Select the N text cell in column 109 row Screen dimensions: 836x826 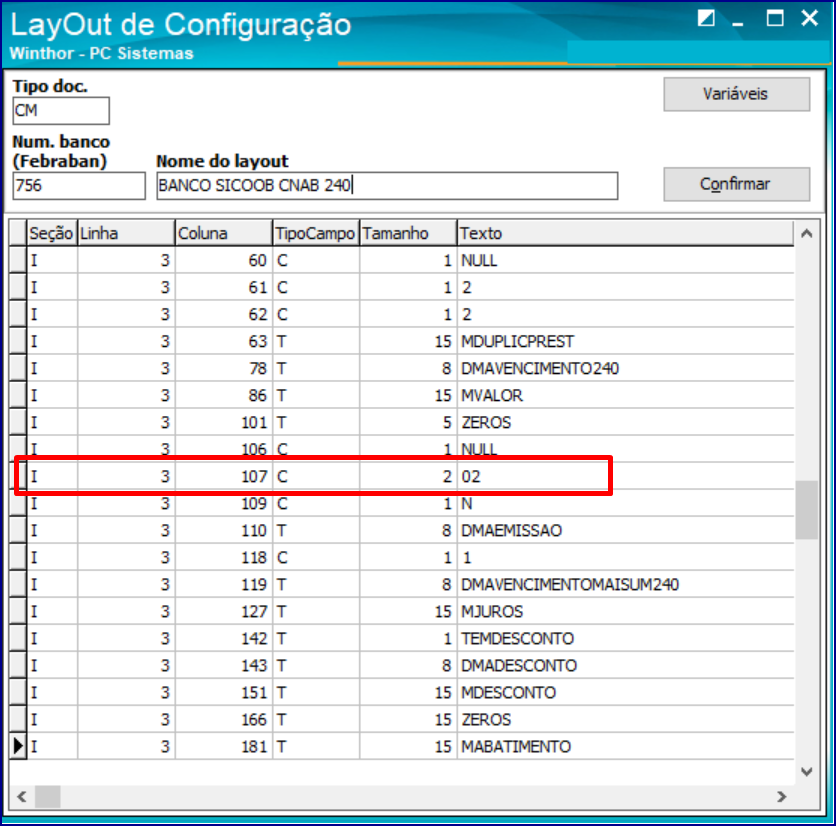tap(625, 503)
